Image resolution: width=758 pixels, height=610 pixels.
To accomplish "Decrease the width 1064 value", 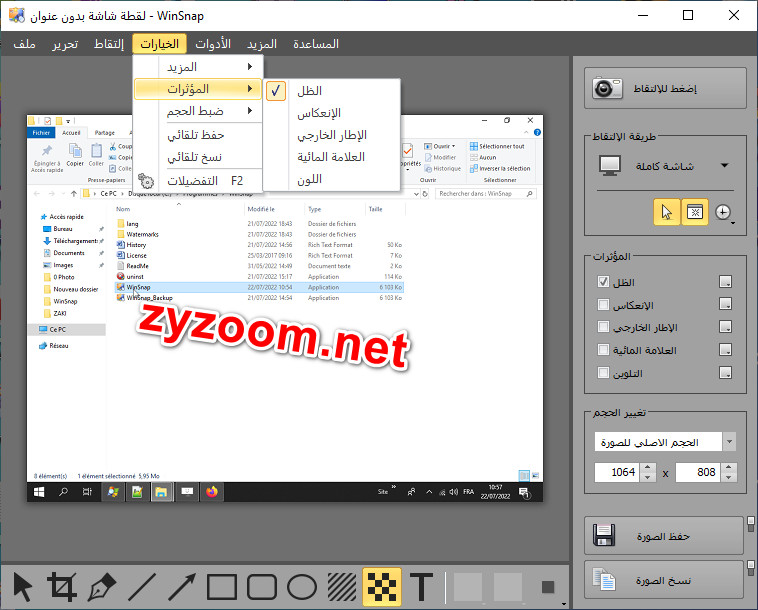I will [x=648, y=477].
